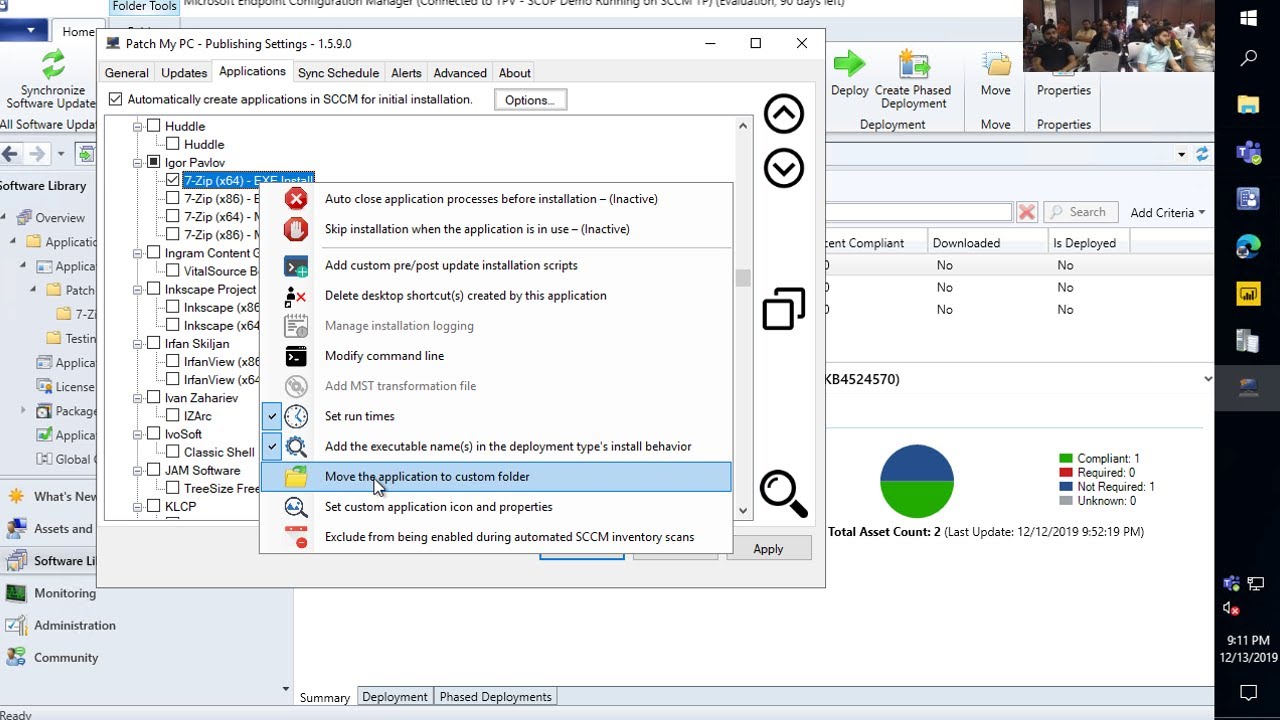Image resolution: width=1280 pixels, height=720 pixels.
Task: Click the red X clear search button
Action: [1026, 212]
